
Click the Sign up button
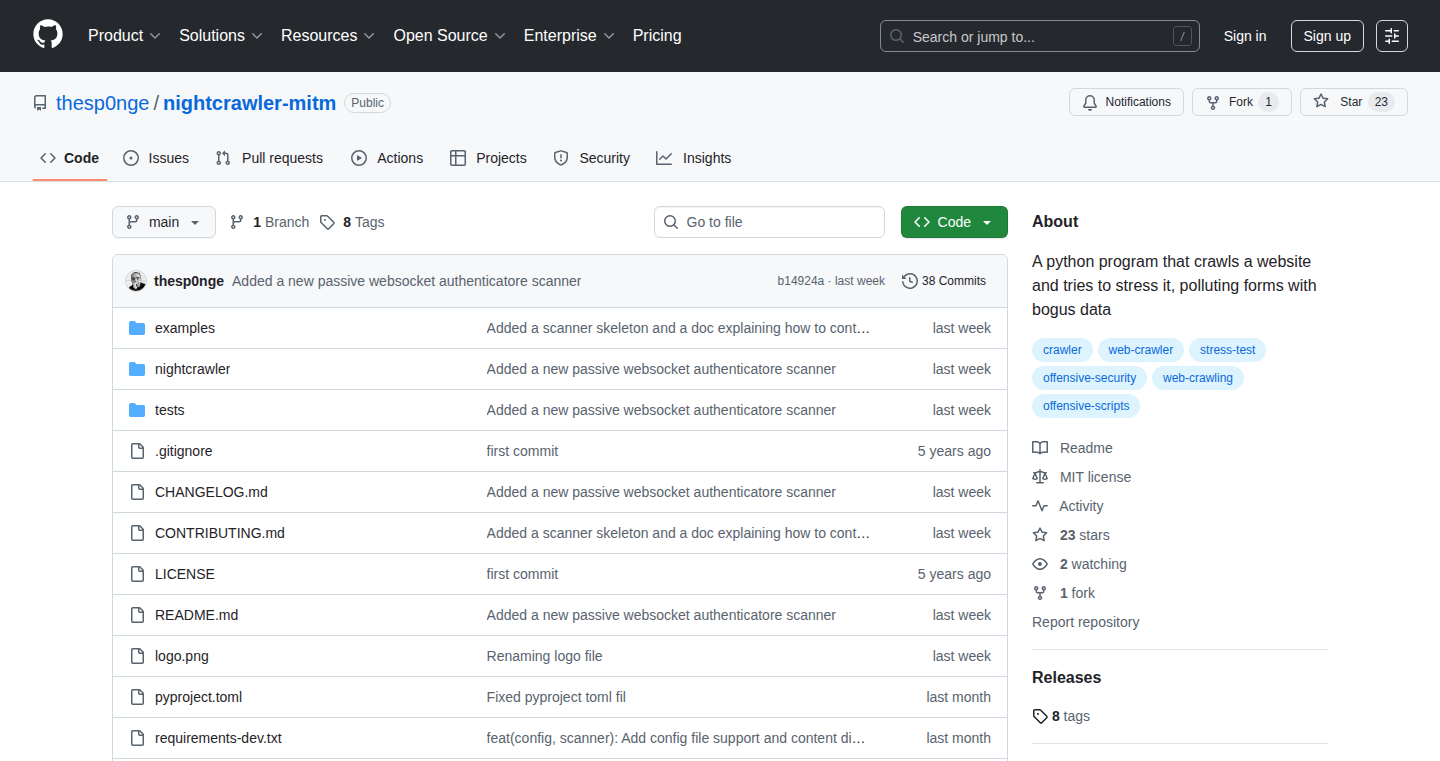pos(1327,36)
